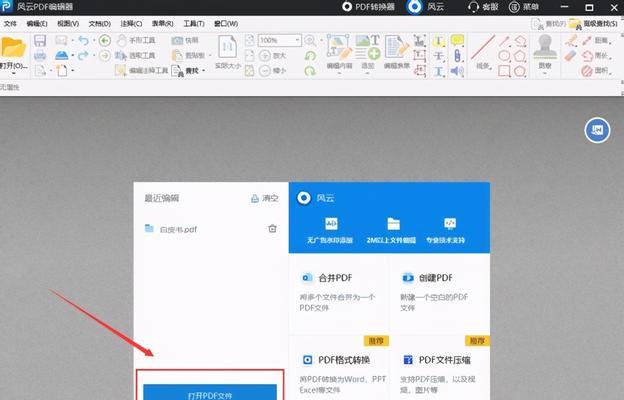This screenshot has width=624, height=400.
Task: Set view to 实际大小 actual size
Action: click(x=228, y=52)
